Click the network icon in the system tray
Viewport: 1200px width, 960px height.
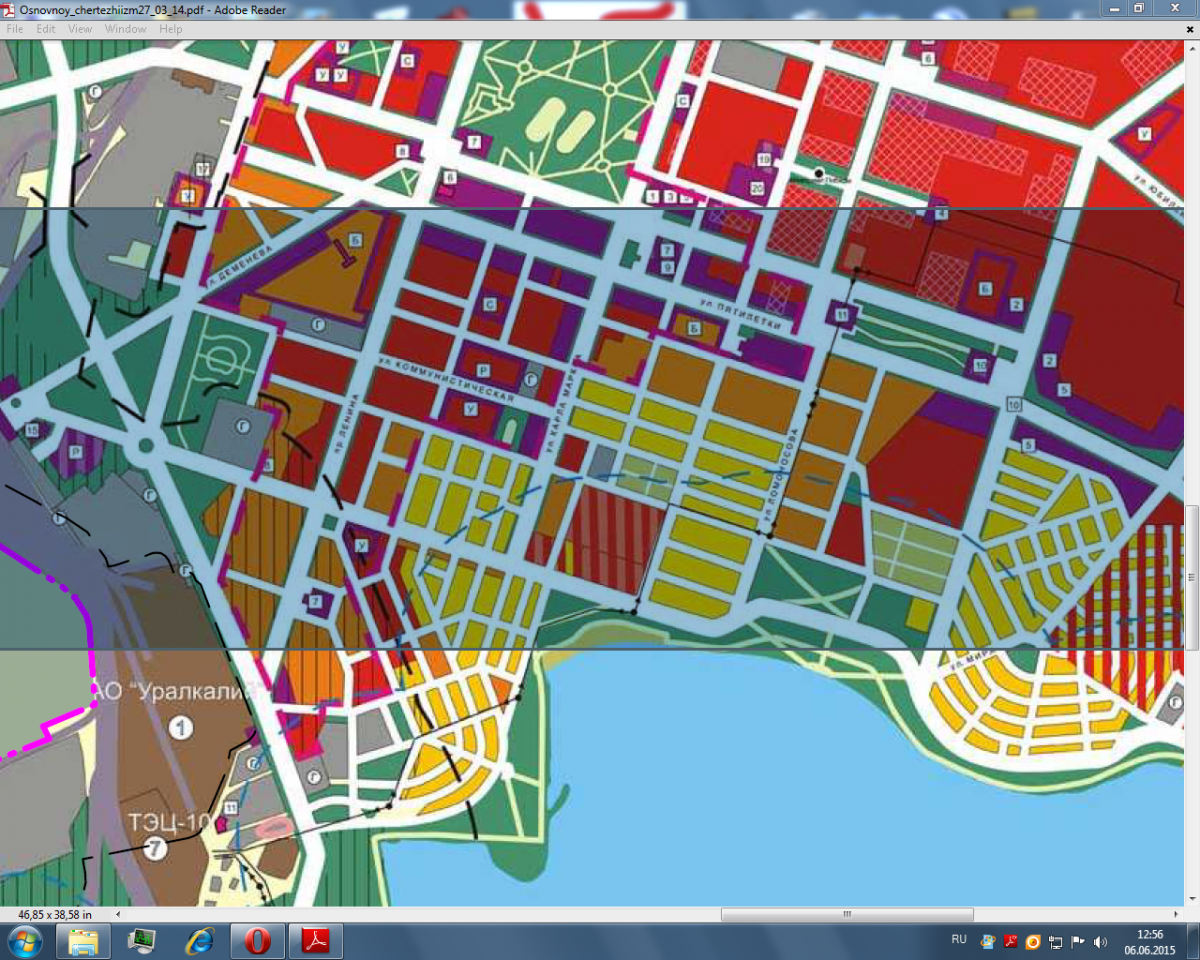(1056, 941)
